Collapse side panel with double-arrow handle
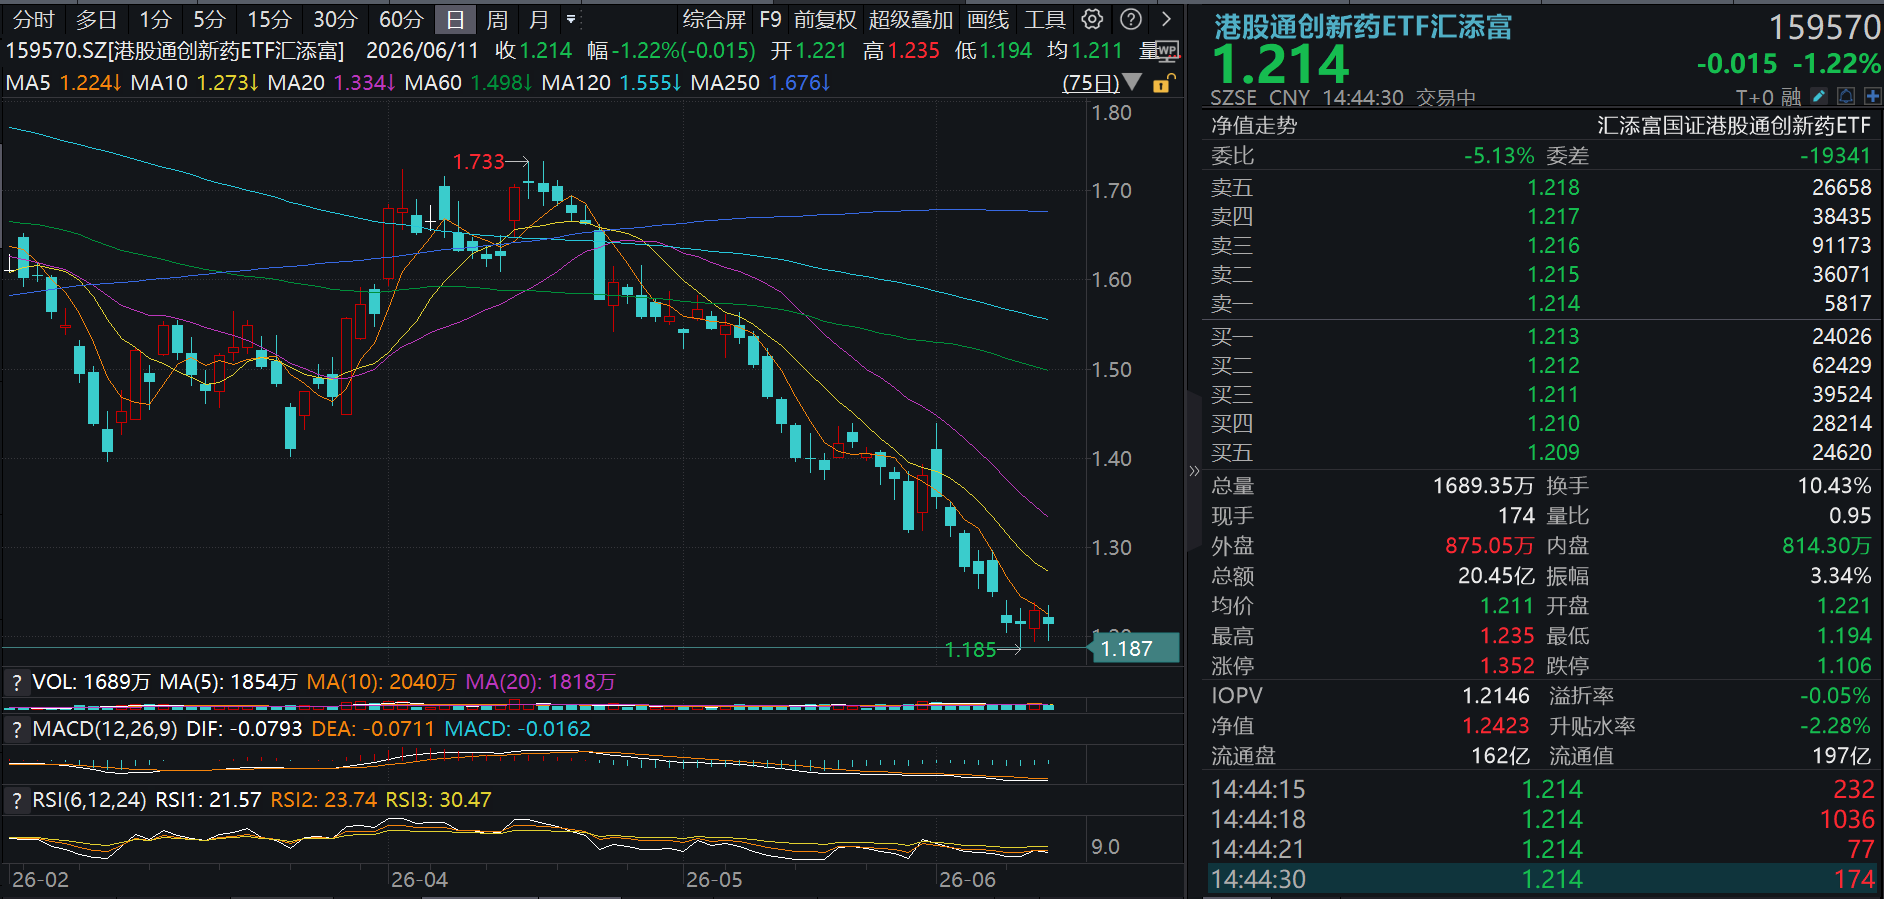The image size is (1884, 899). 1193,470
